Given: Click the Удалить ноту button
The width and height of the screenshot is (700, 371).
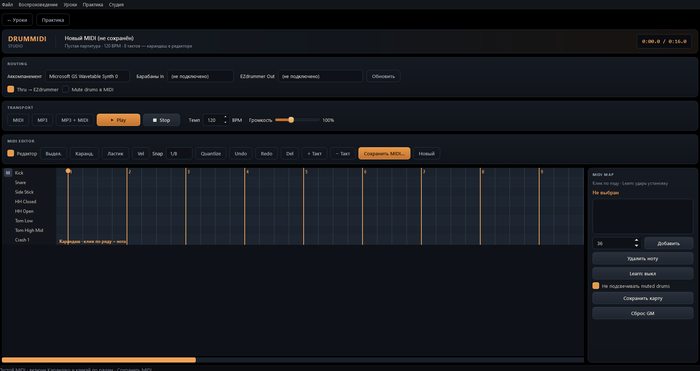Looking at the screenshot, I should [642, 258].
